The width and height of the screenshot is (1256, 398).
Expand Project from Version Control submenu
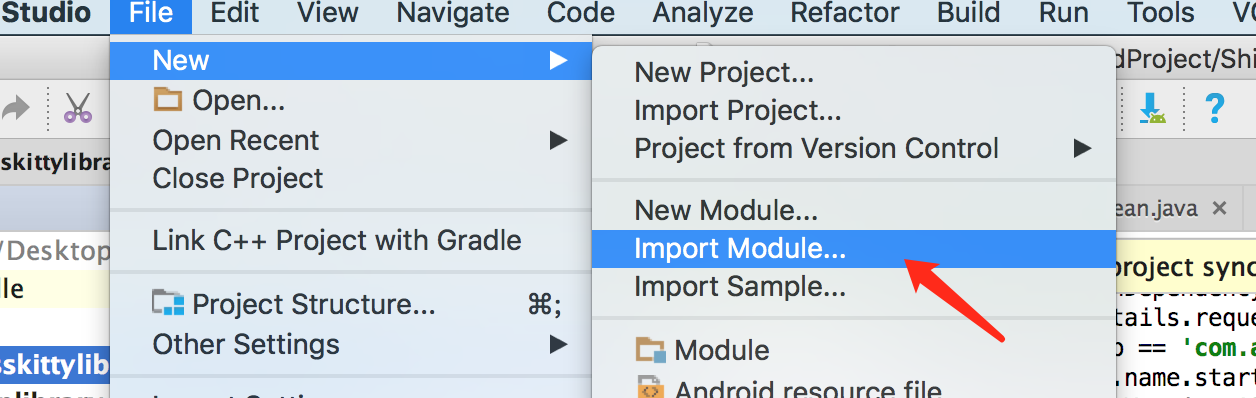click(x=1082, y=149)
